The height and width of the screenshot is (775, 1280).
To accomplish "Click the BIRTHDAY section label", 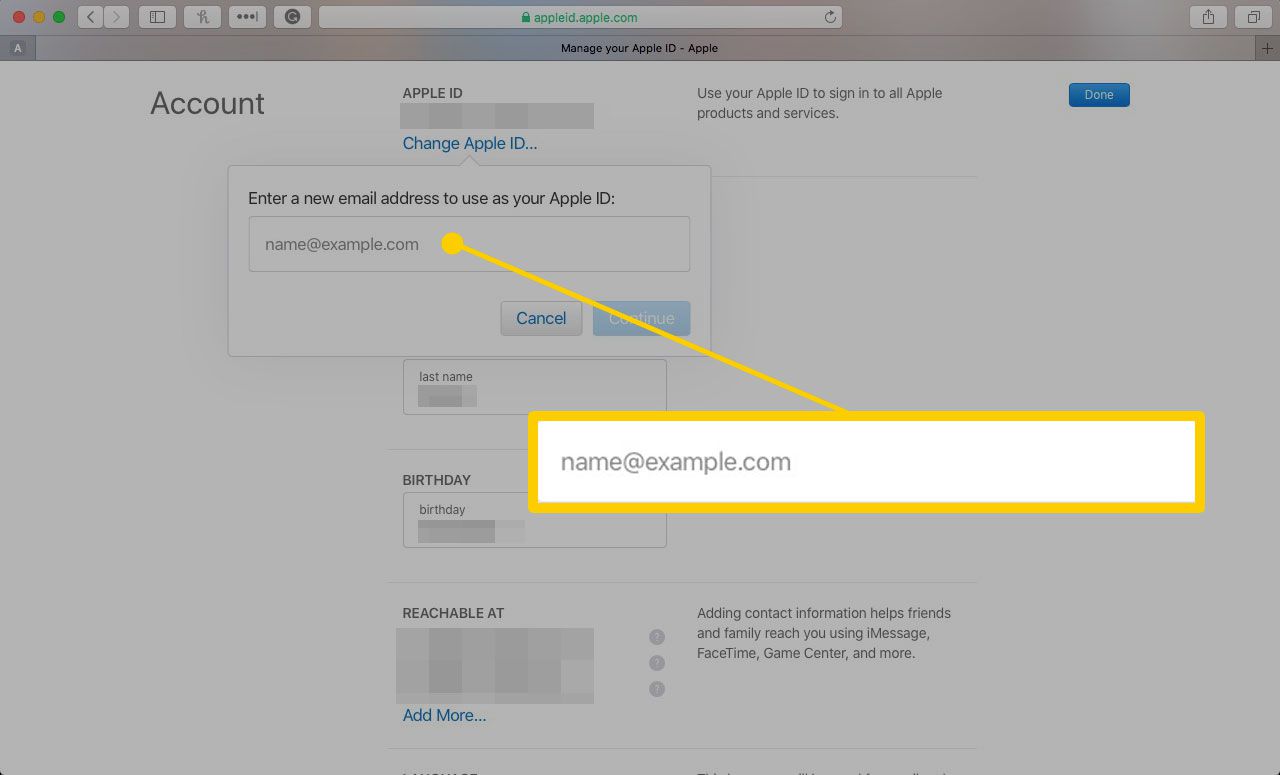I will coord(436,480).
